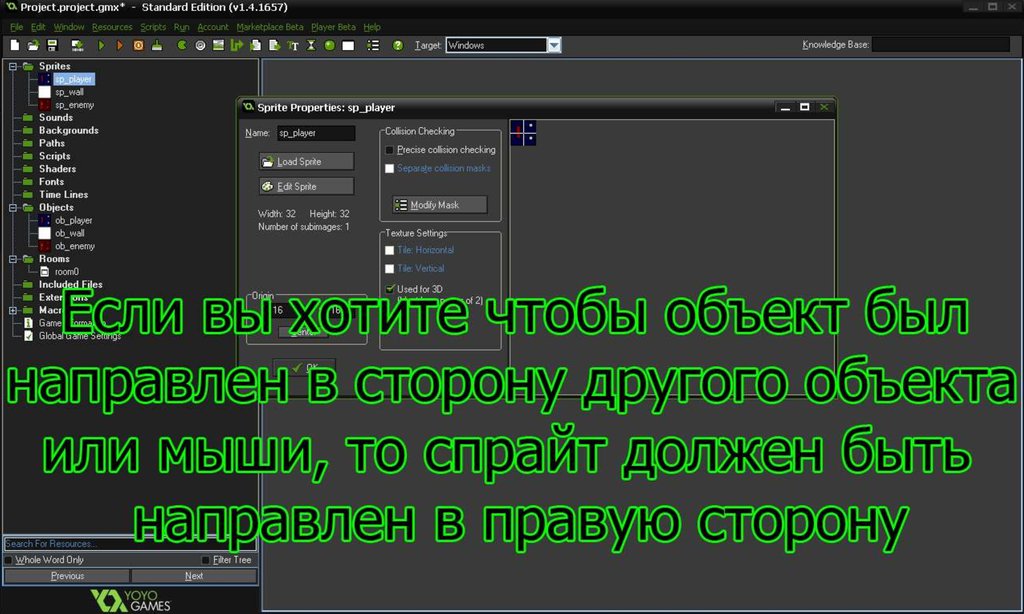This screenshot has width=1024, height=614.
Task: Open the Scripts menu
Action: (x=153, y=27)
